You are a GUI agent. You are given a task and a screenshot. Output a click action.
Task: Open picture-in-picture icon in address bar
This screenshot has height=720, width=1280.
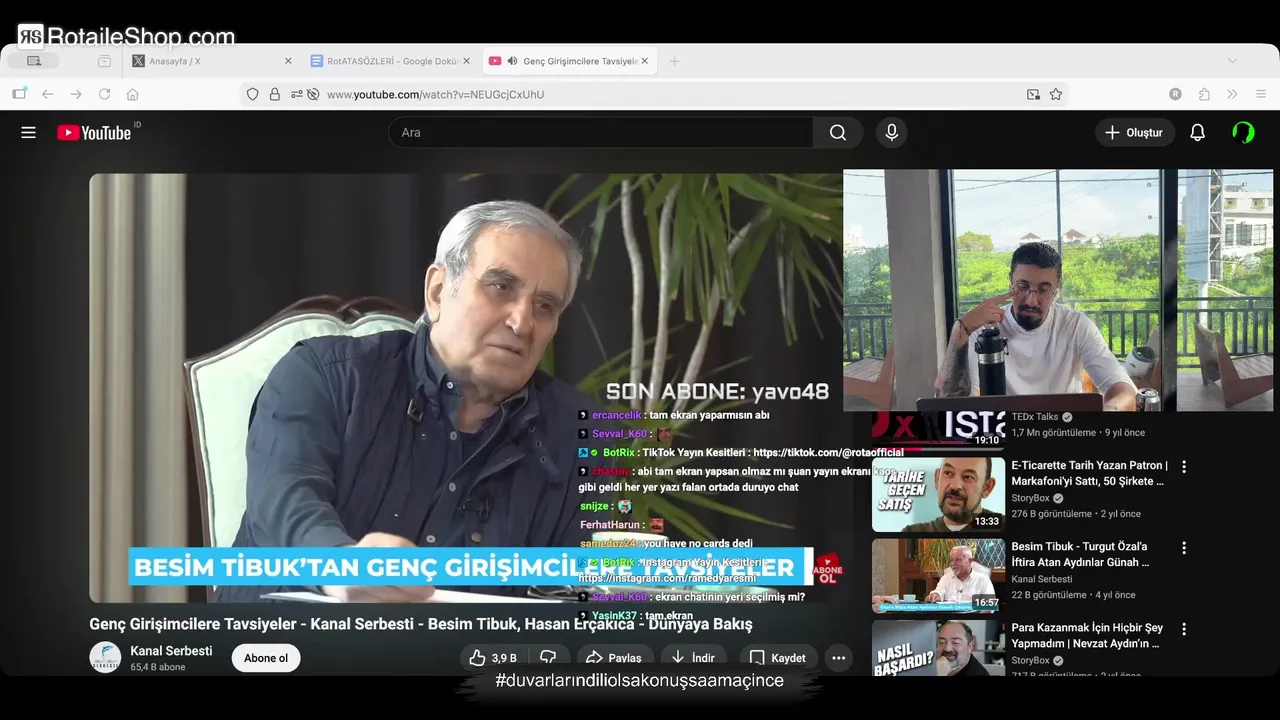(1033, 94)
